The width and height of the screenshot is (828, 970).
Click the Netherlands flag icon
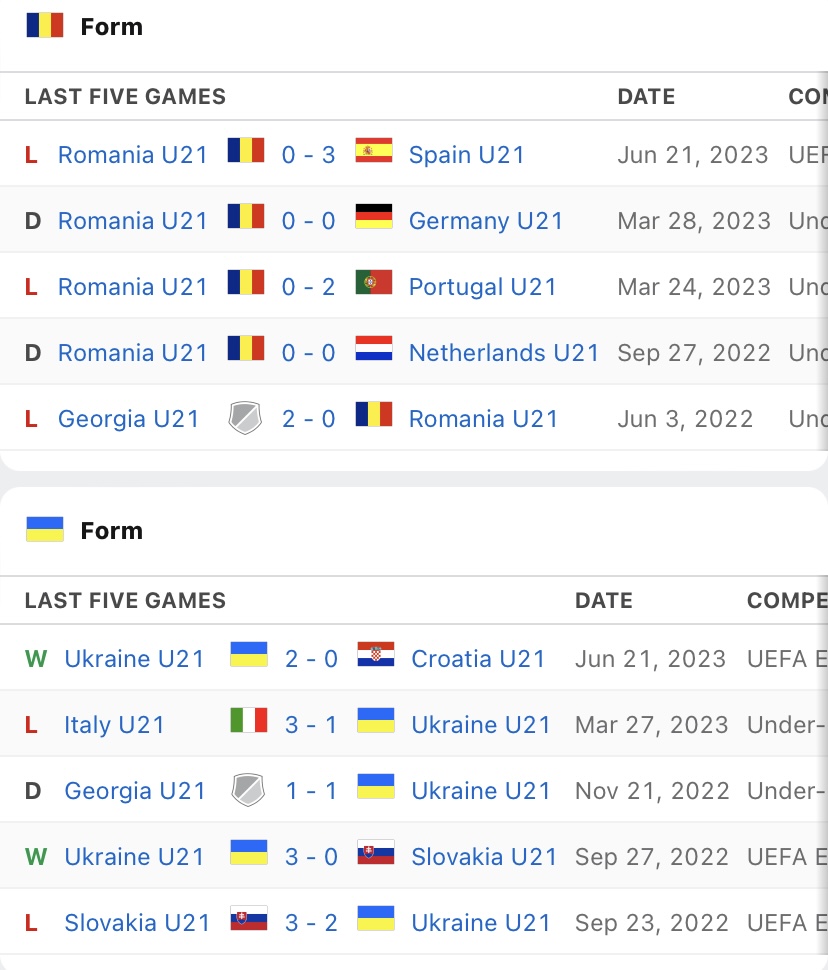coord(374,350)
